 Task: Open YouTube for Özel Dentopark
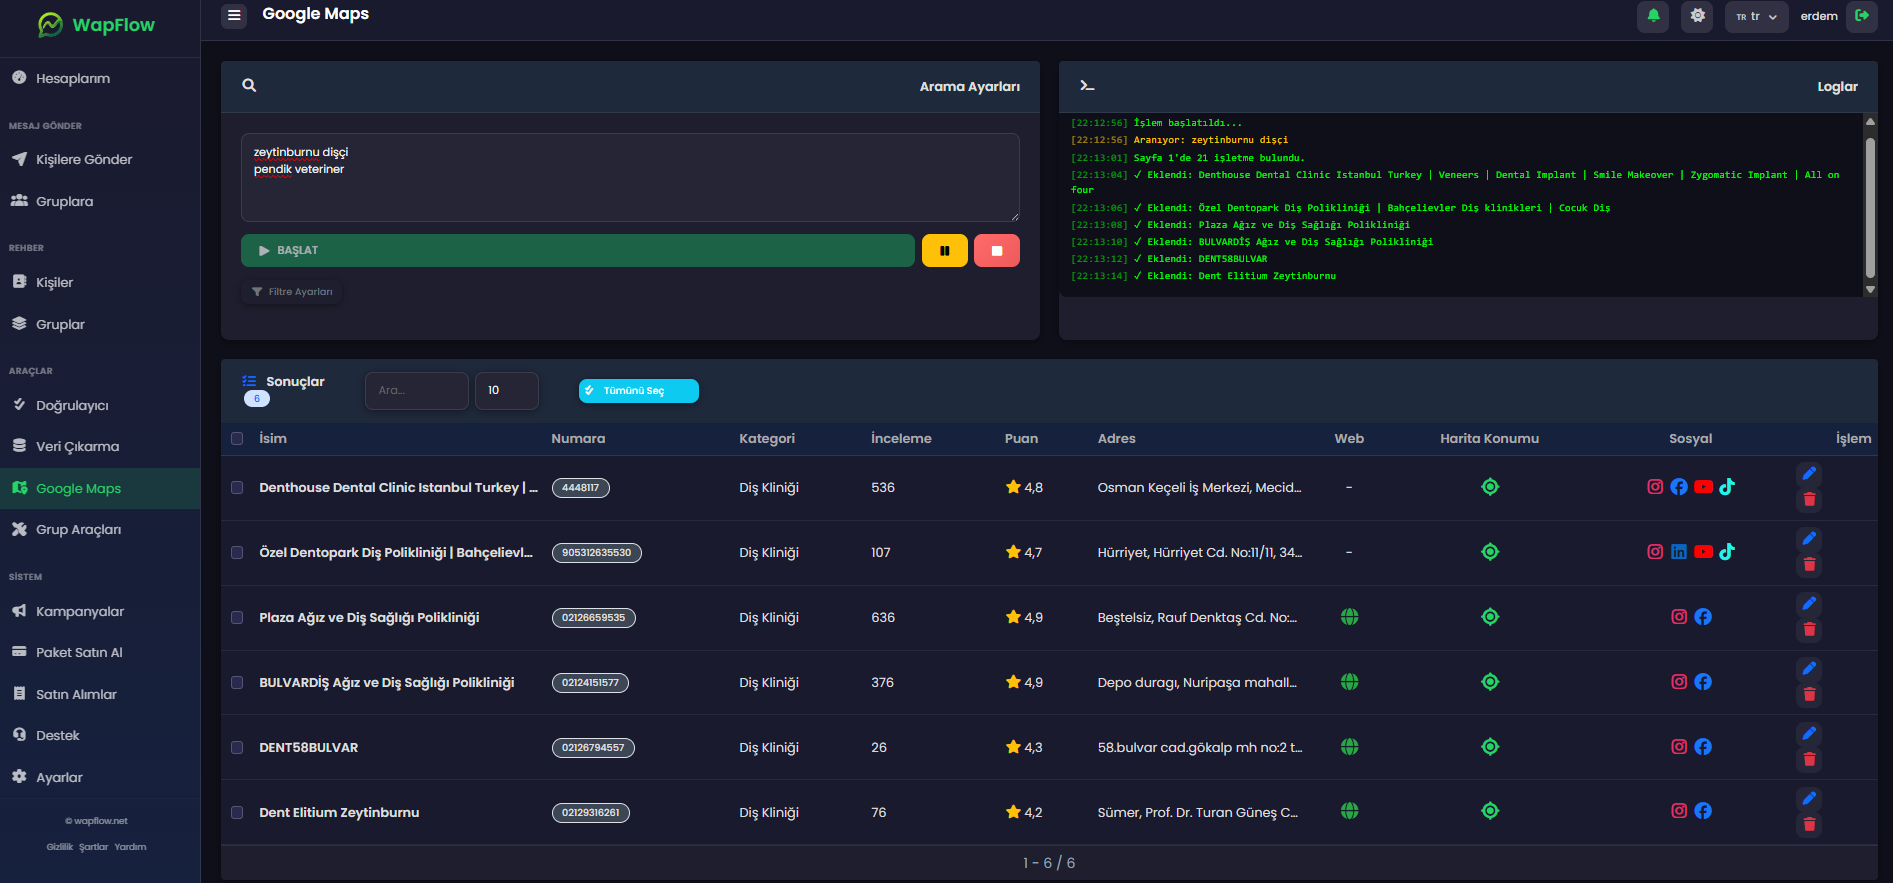coord(1703,552)
